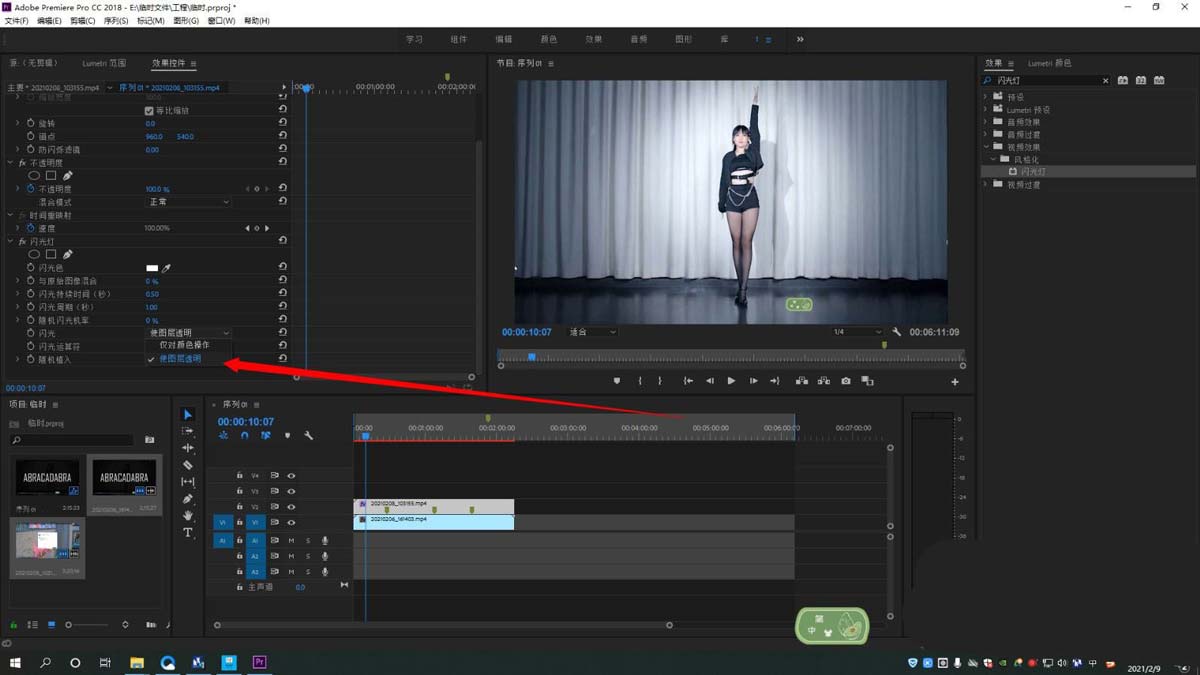Uncheck the 等比缩放 checkbox
This screenshot has height=675, width=1200.
[149, 111]
